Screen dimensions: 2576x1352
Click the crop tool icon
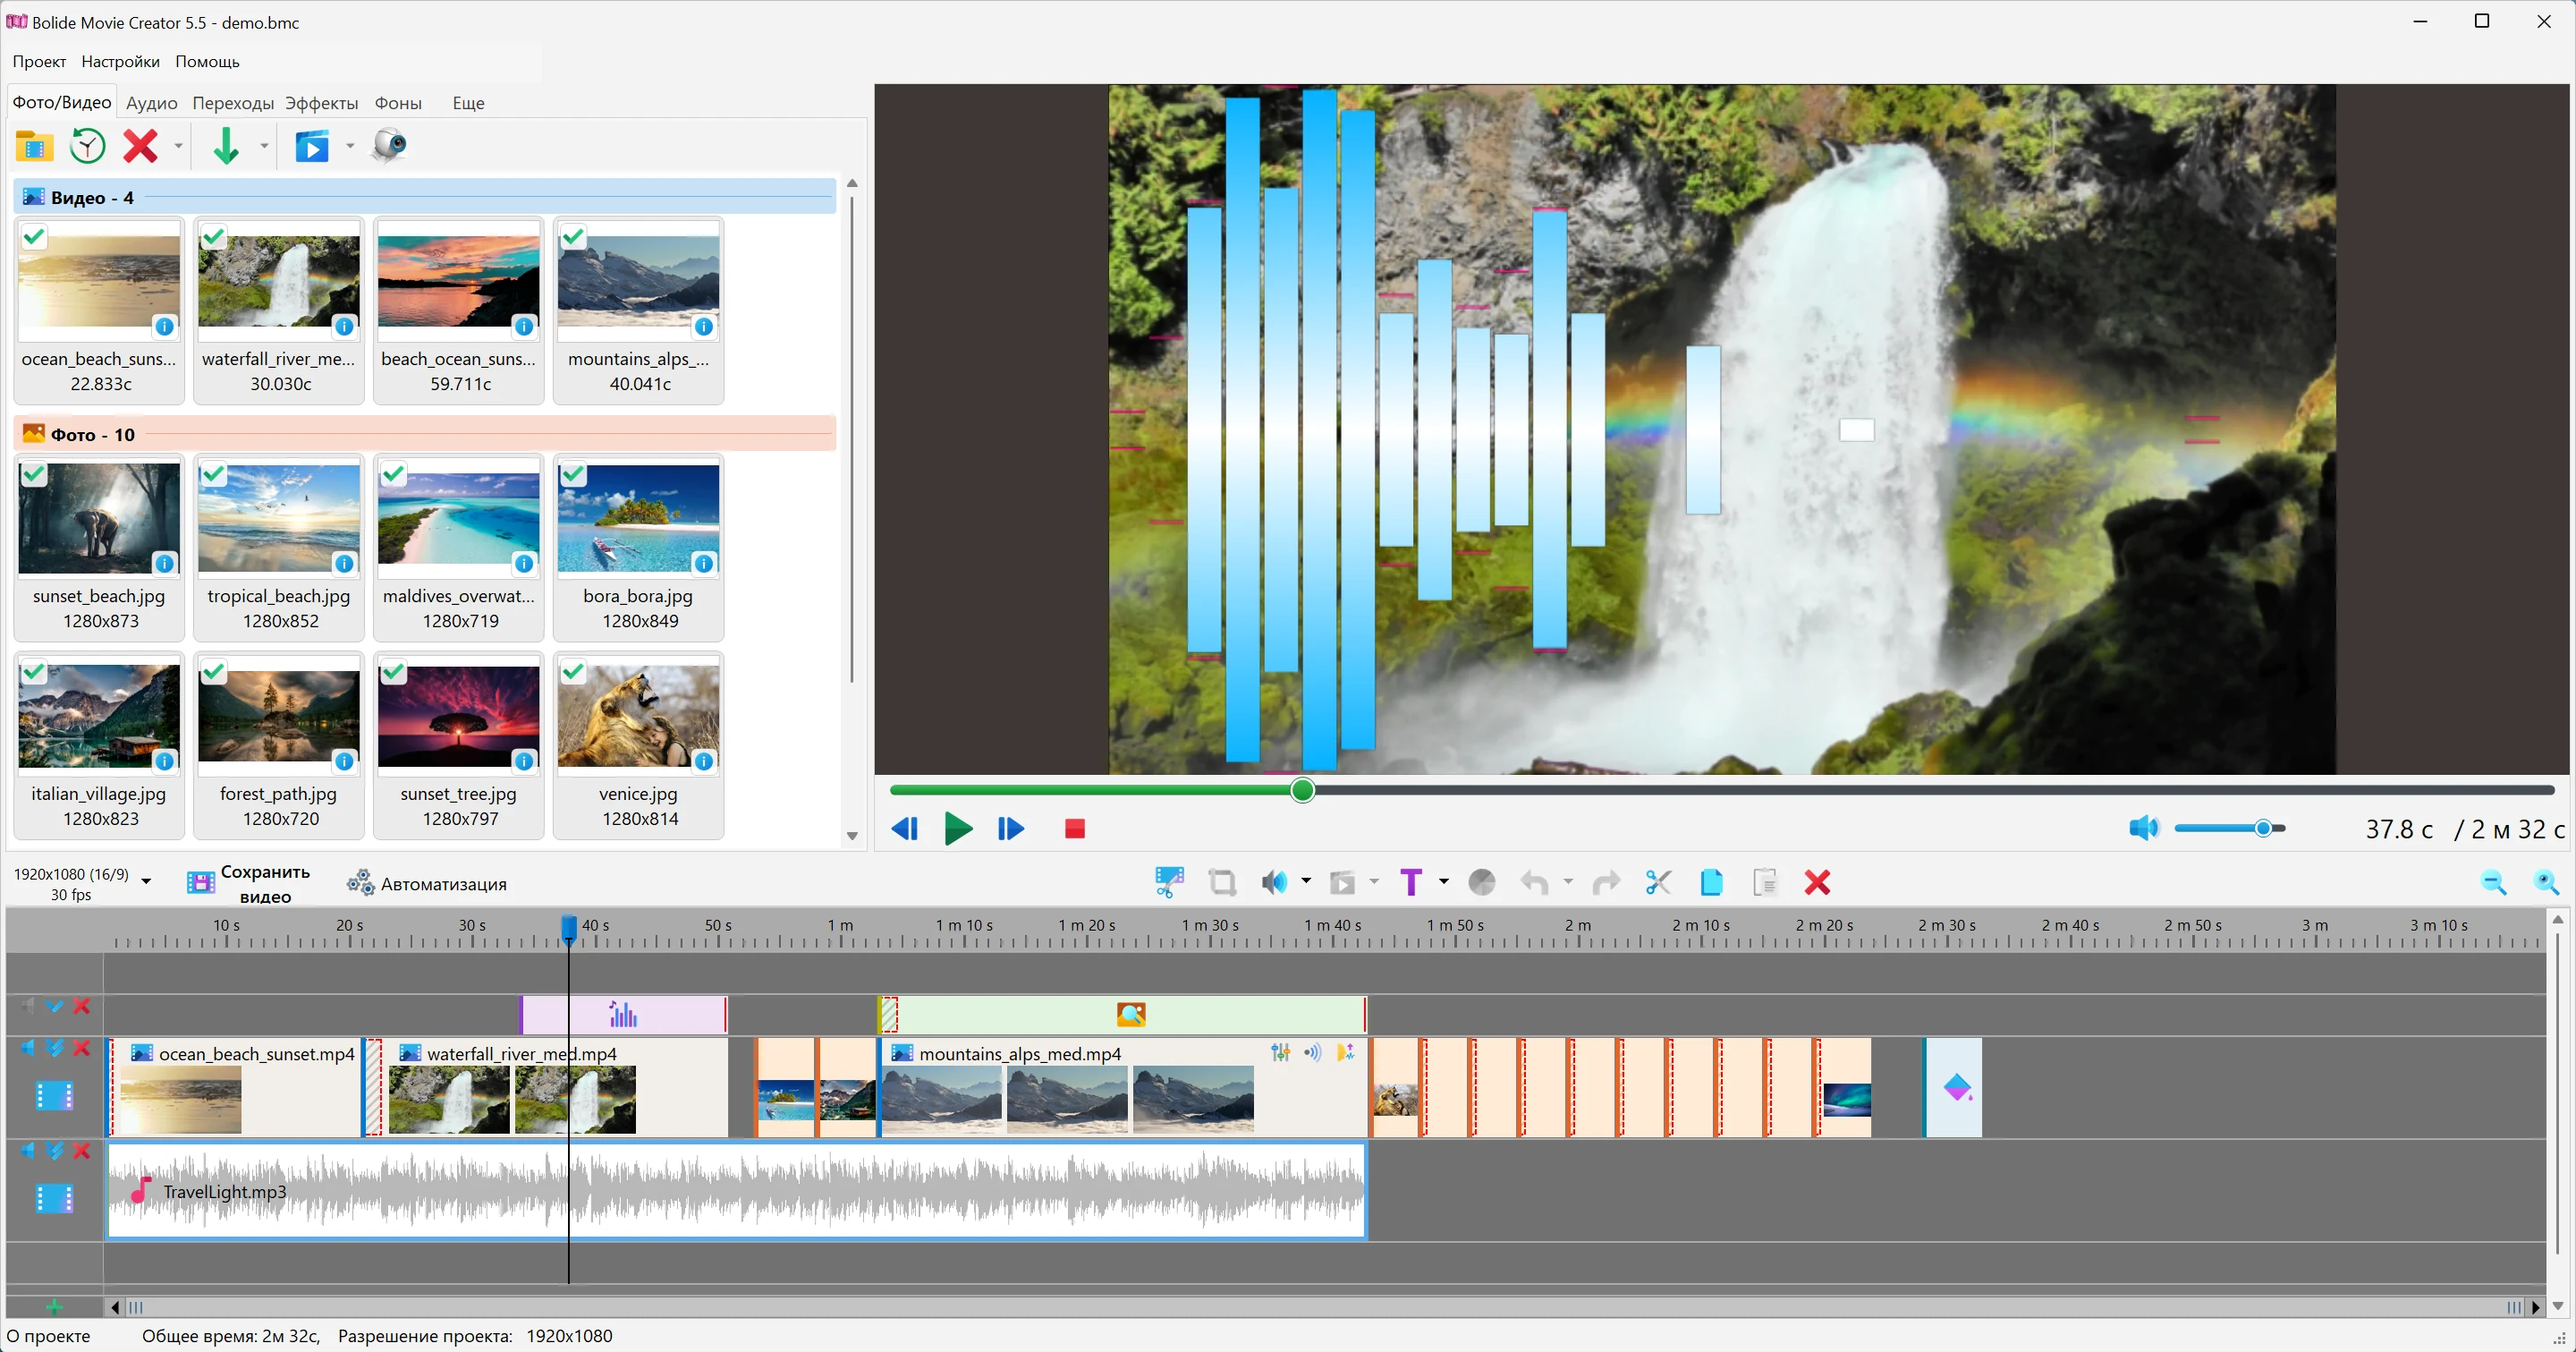coord(1222,882)
